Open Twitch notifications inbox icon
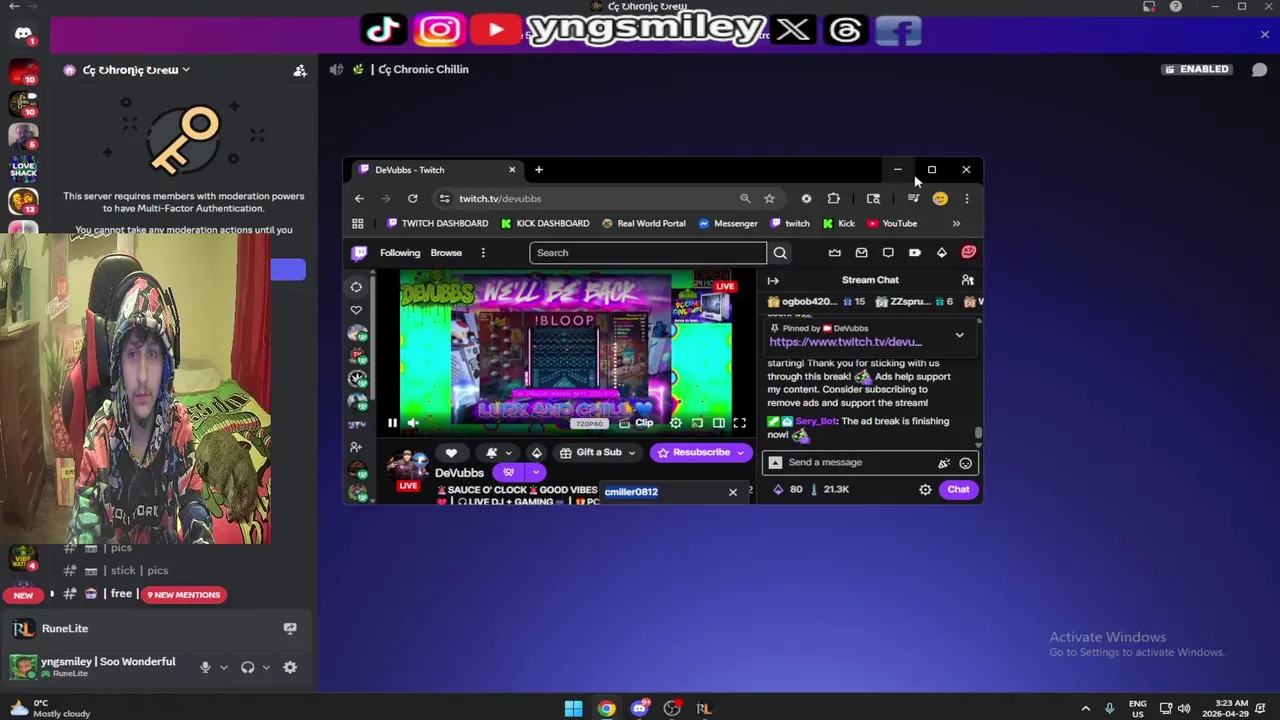This screenshot has height=720, width=1280. point(861,253)
